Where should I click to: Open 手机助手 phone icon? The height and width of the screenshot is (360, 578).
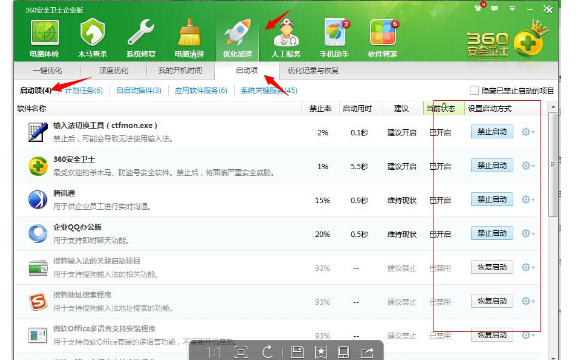[335, 33]
